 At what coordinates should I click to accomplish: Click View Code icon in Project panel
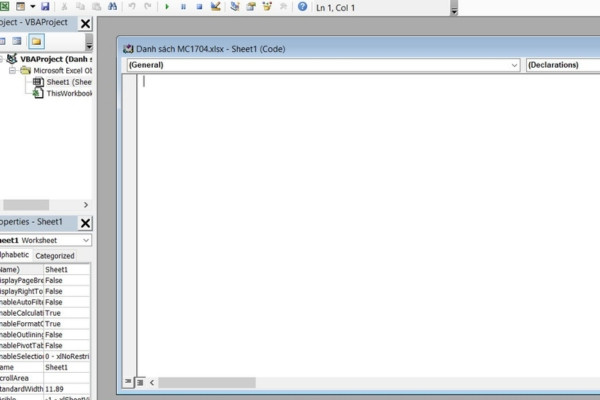[x=2, y=41]
